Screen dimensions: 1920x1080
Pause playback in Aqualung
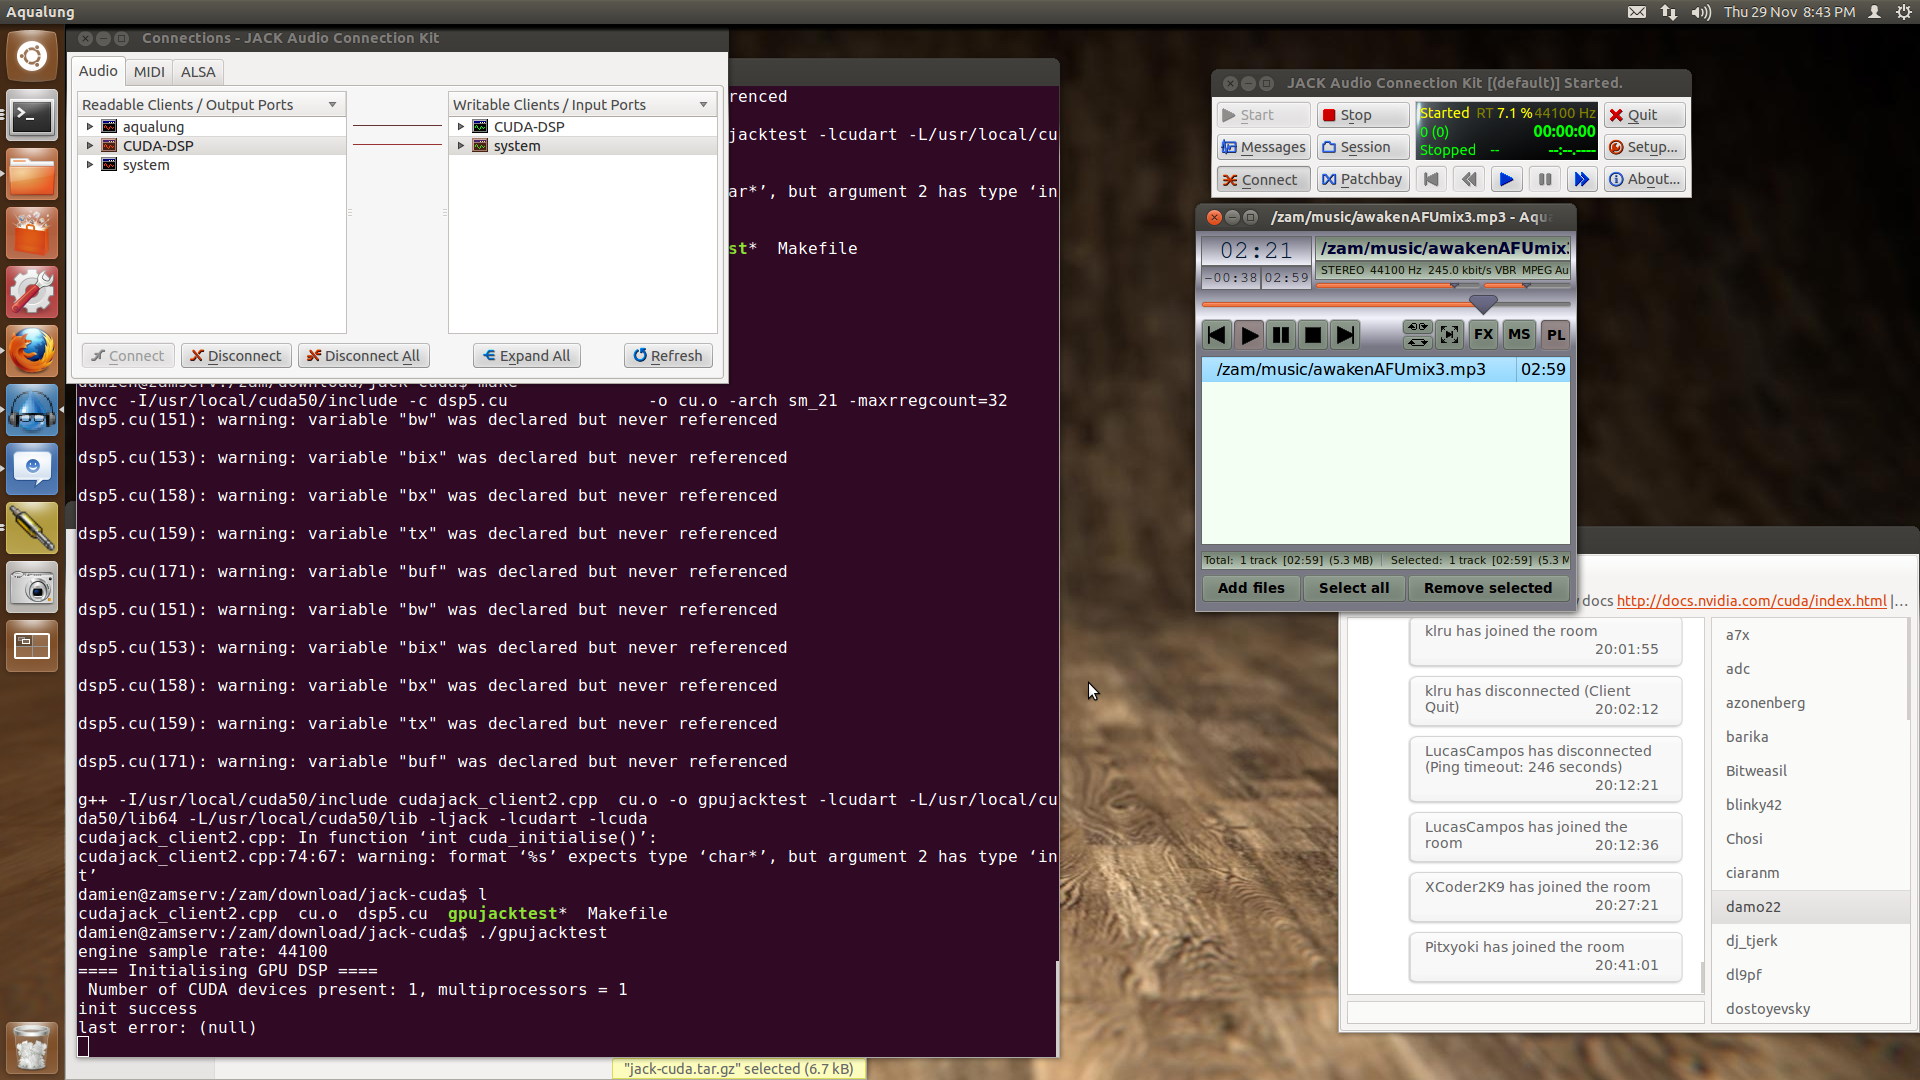click(x=1281, y=335)
